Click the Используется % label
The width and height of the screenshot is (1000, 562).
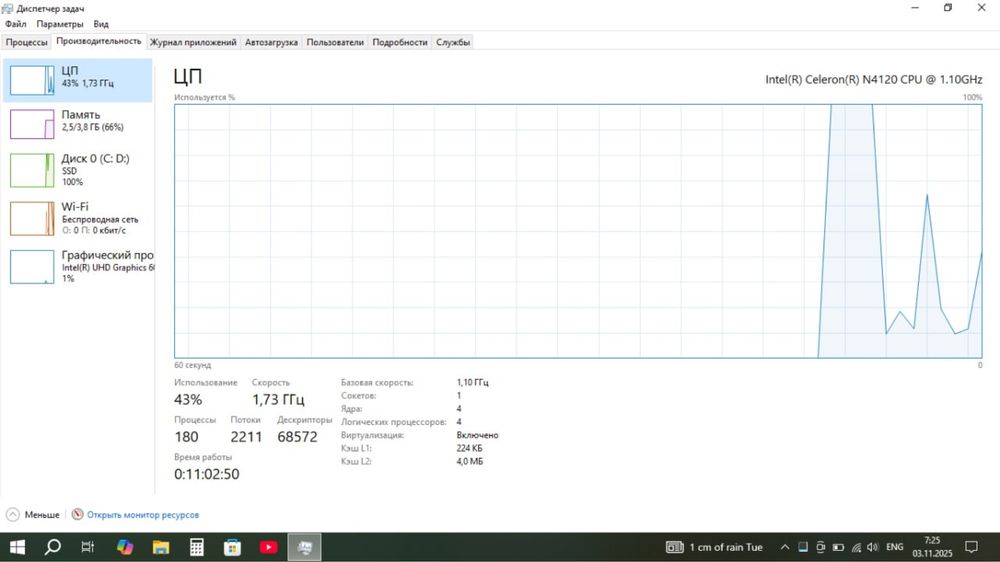click(x=205, y=97)
